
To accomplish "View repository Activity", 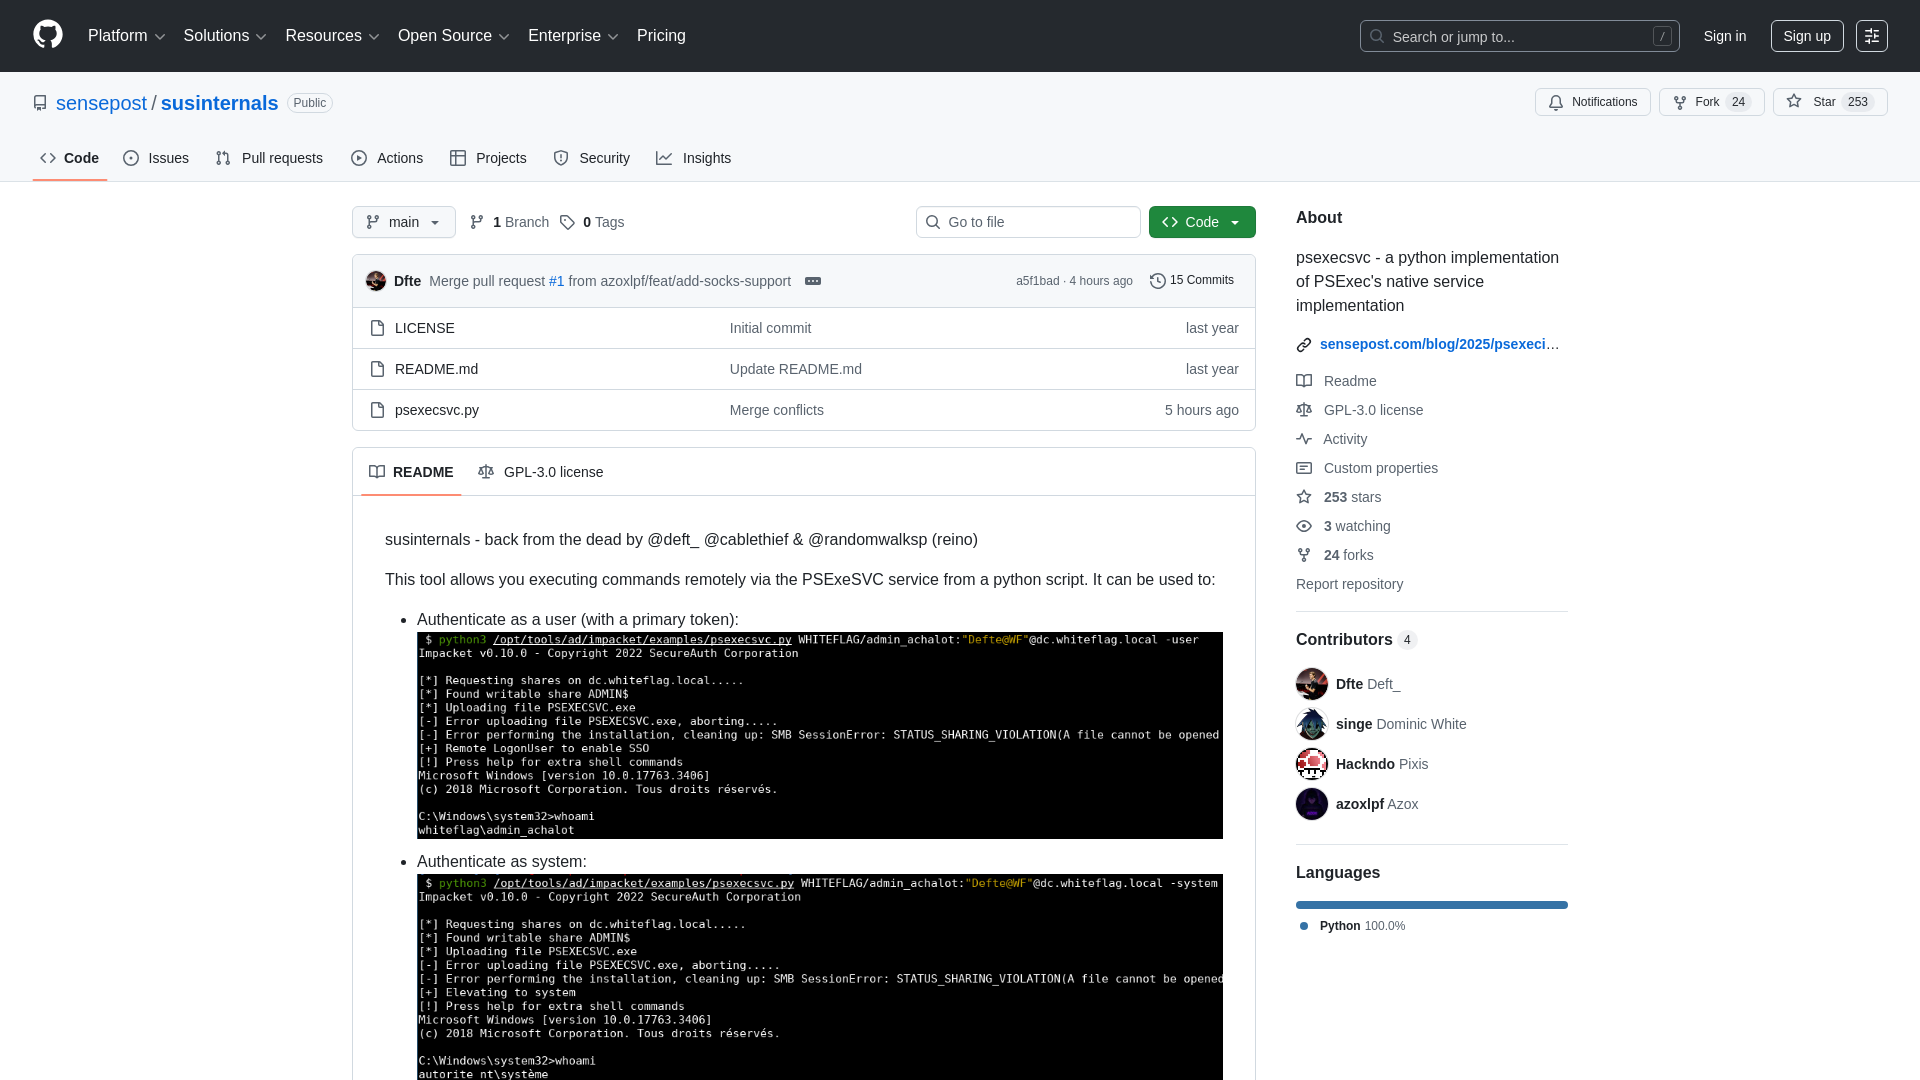I will click(1345, 439).
